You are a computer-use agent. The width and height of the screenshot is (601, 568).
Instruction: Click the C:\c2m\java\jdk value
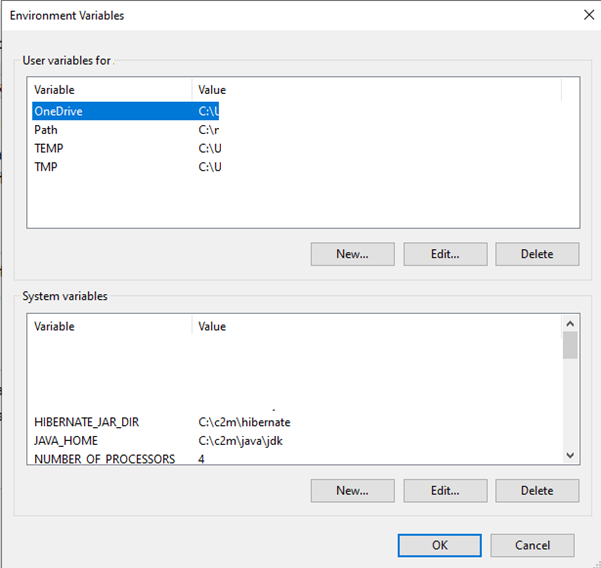tap(240, 440)
